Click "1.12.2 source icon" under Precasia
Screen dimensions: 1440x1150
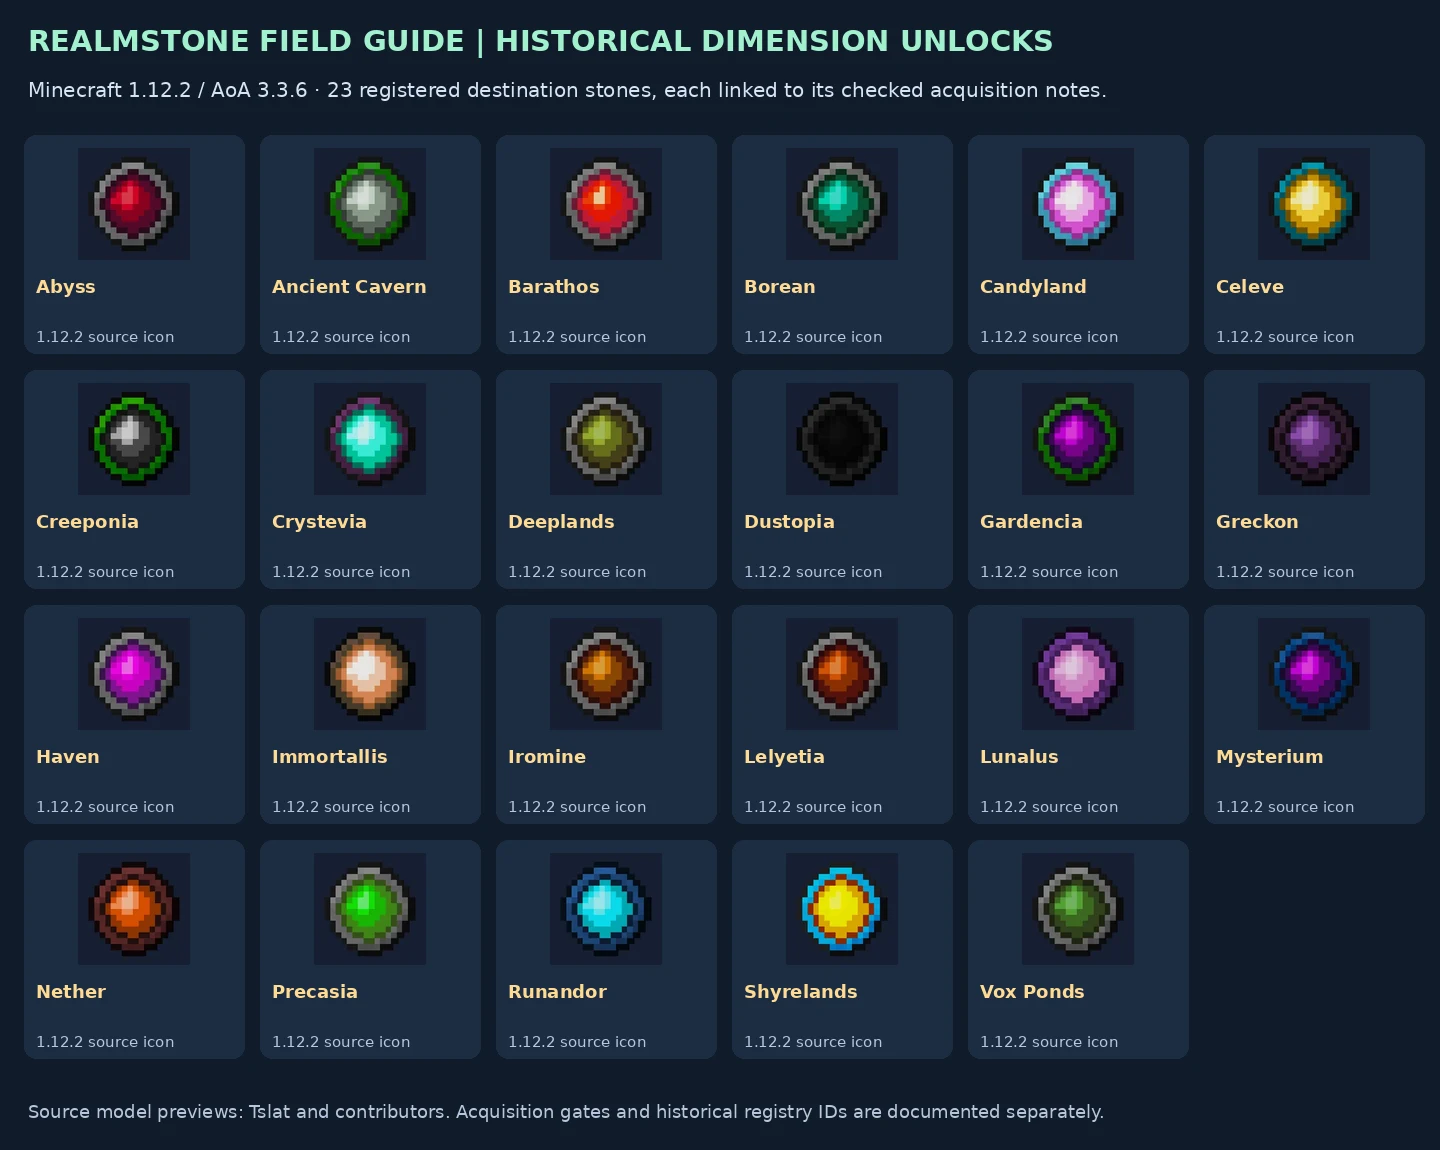341,1042
